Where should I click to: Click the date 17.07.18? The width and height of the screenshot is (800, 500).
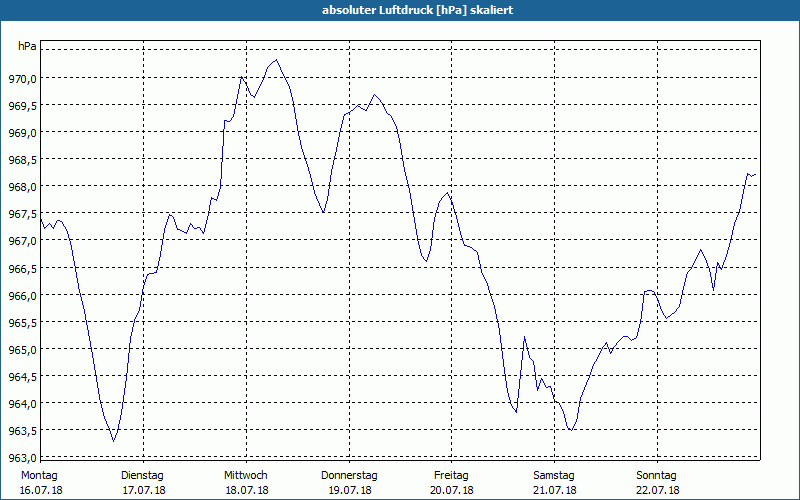pos(144,490)
